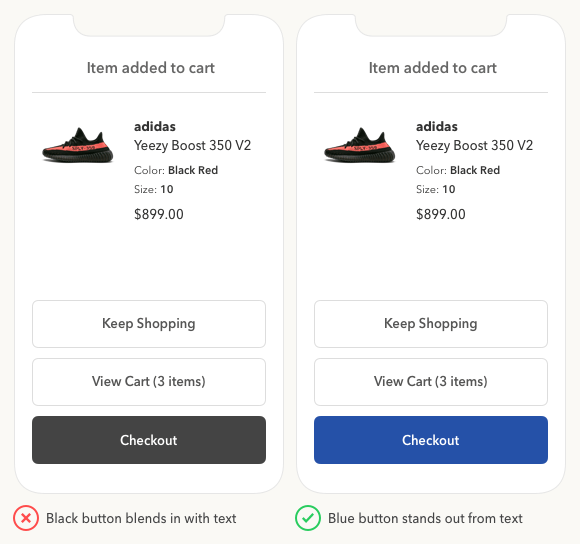
Task: Select Yeezy Boost 350 V2 title in right phone
Action: pos(474,145)
